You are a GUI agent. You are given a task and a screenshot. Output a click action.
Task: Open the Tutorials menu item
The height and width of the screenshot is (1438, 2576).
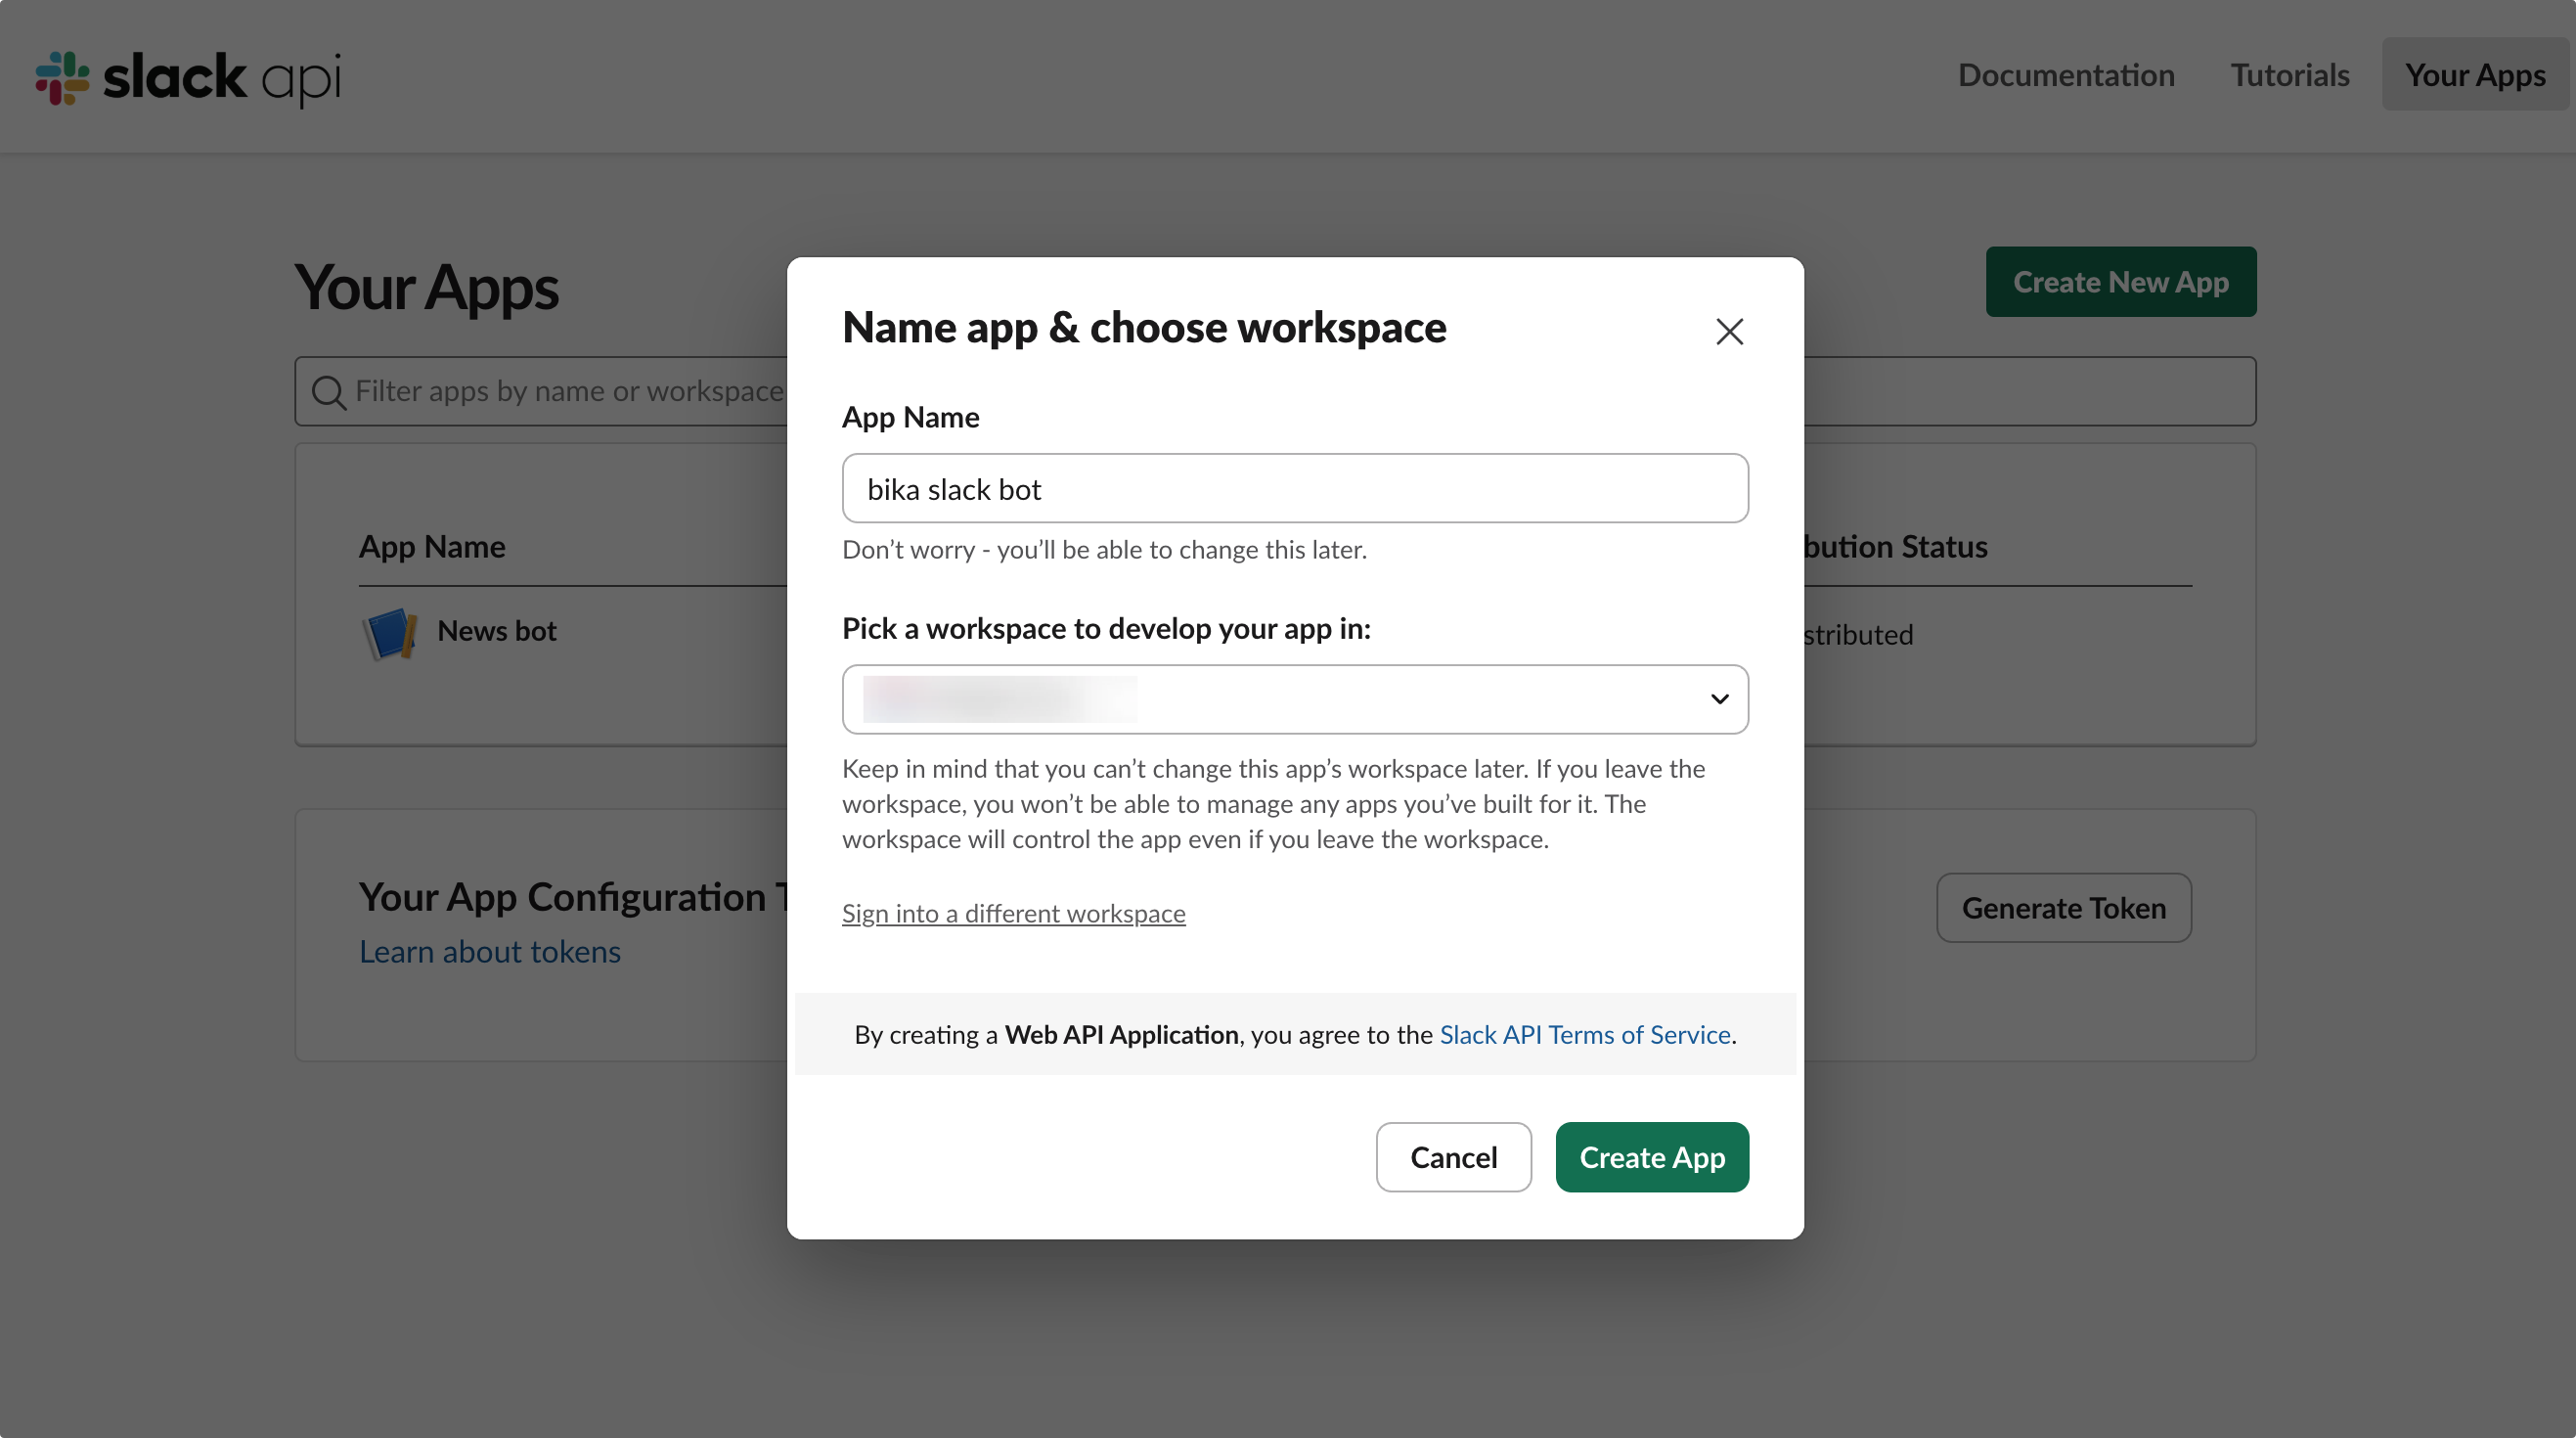(2289, 75)
